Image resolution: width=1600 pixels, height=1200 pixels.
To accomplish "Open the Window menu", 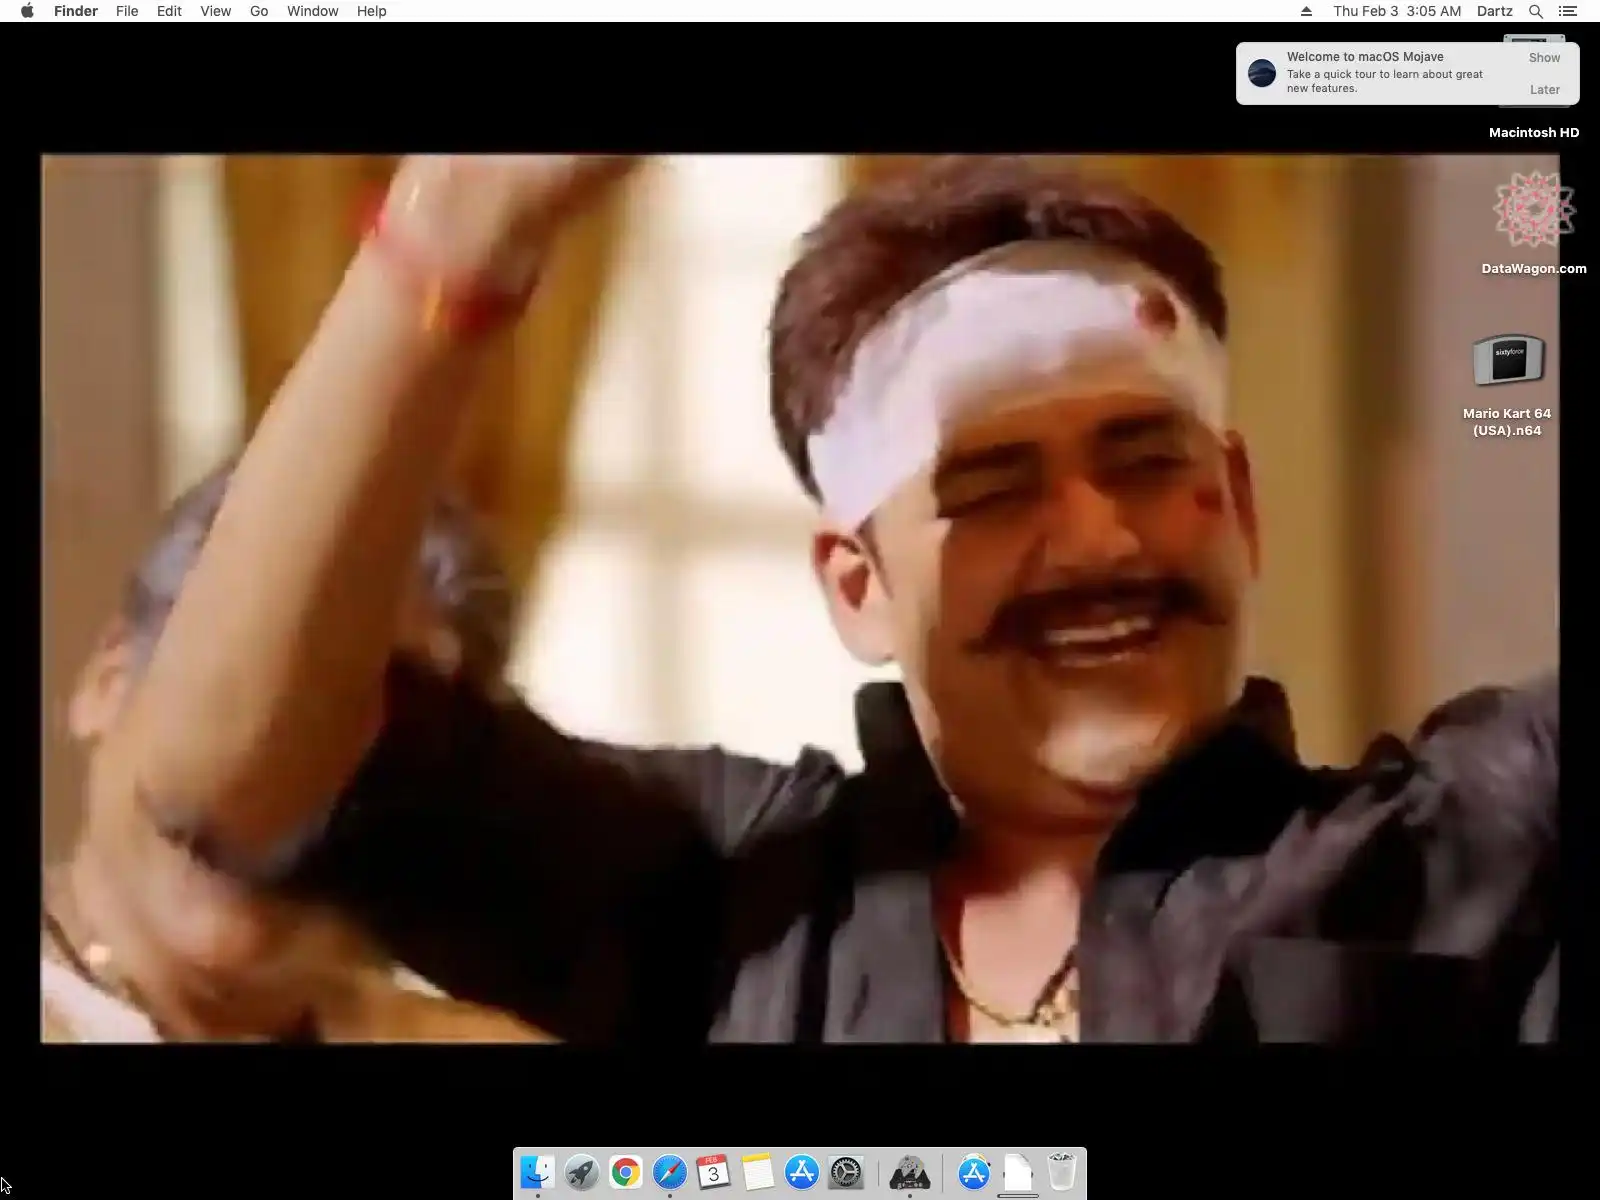I will coord(312,11).
